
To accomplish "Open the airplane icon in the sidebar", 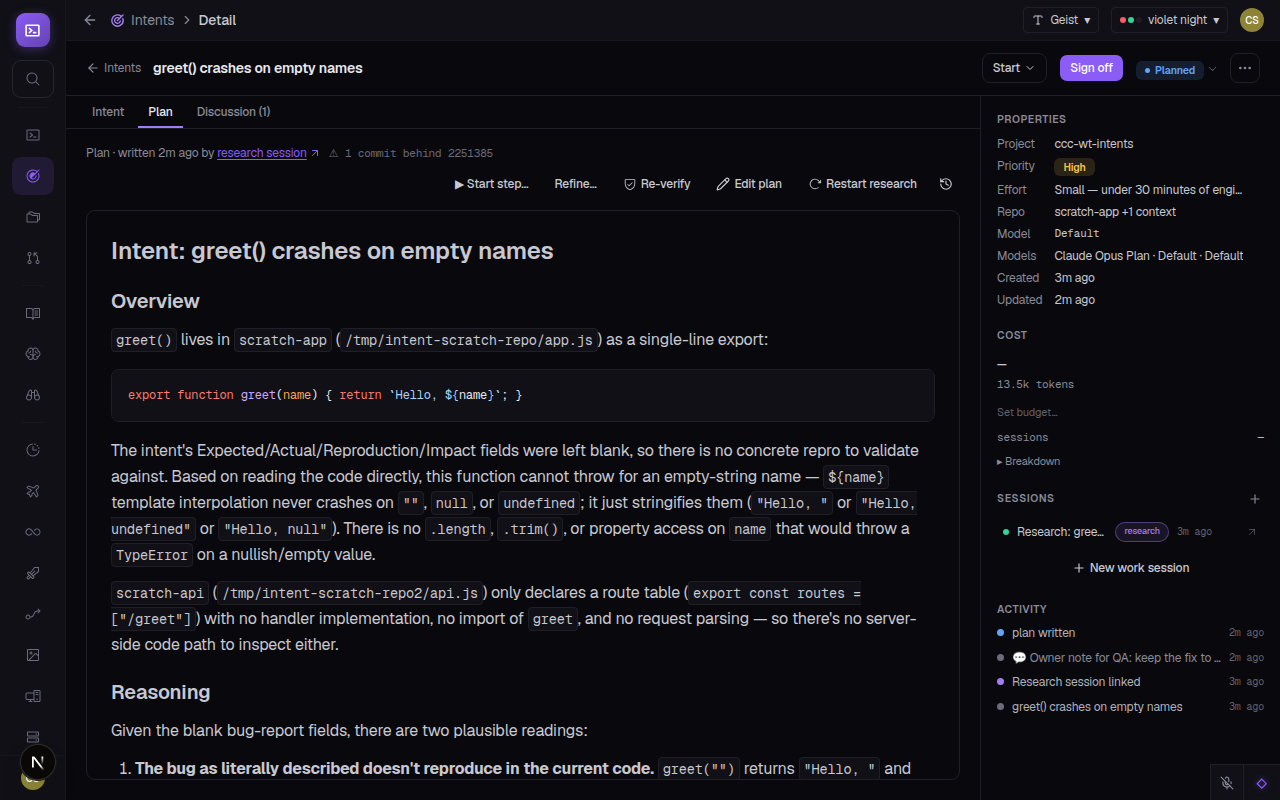I will [x=33, y=491].
